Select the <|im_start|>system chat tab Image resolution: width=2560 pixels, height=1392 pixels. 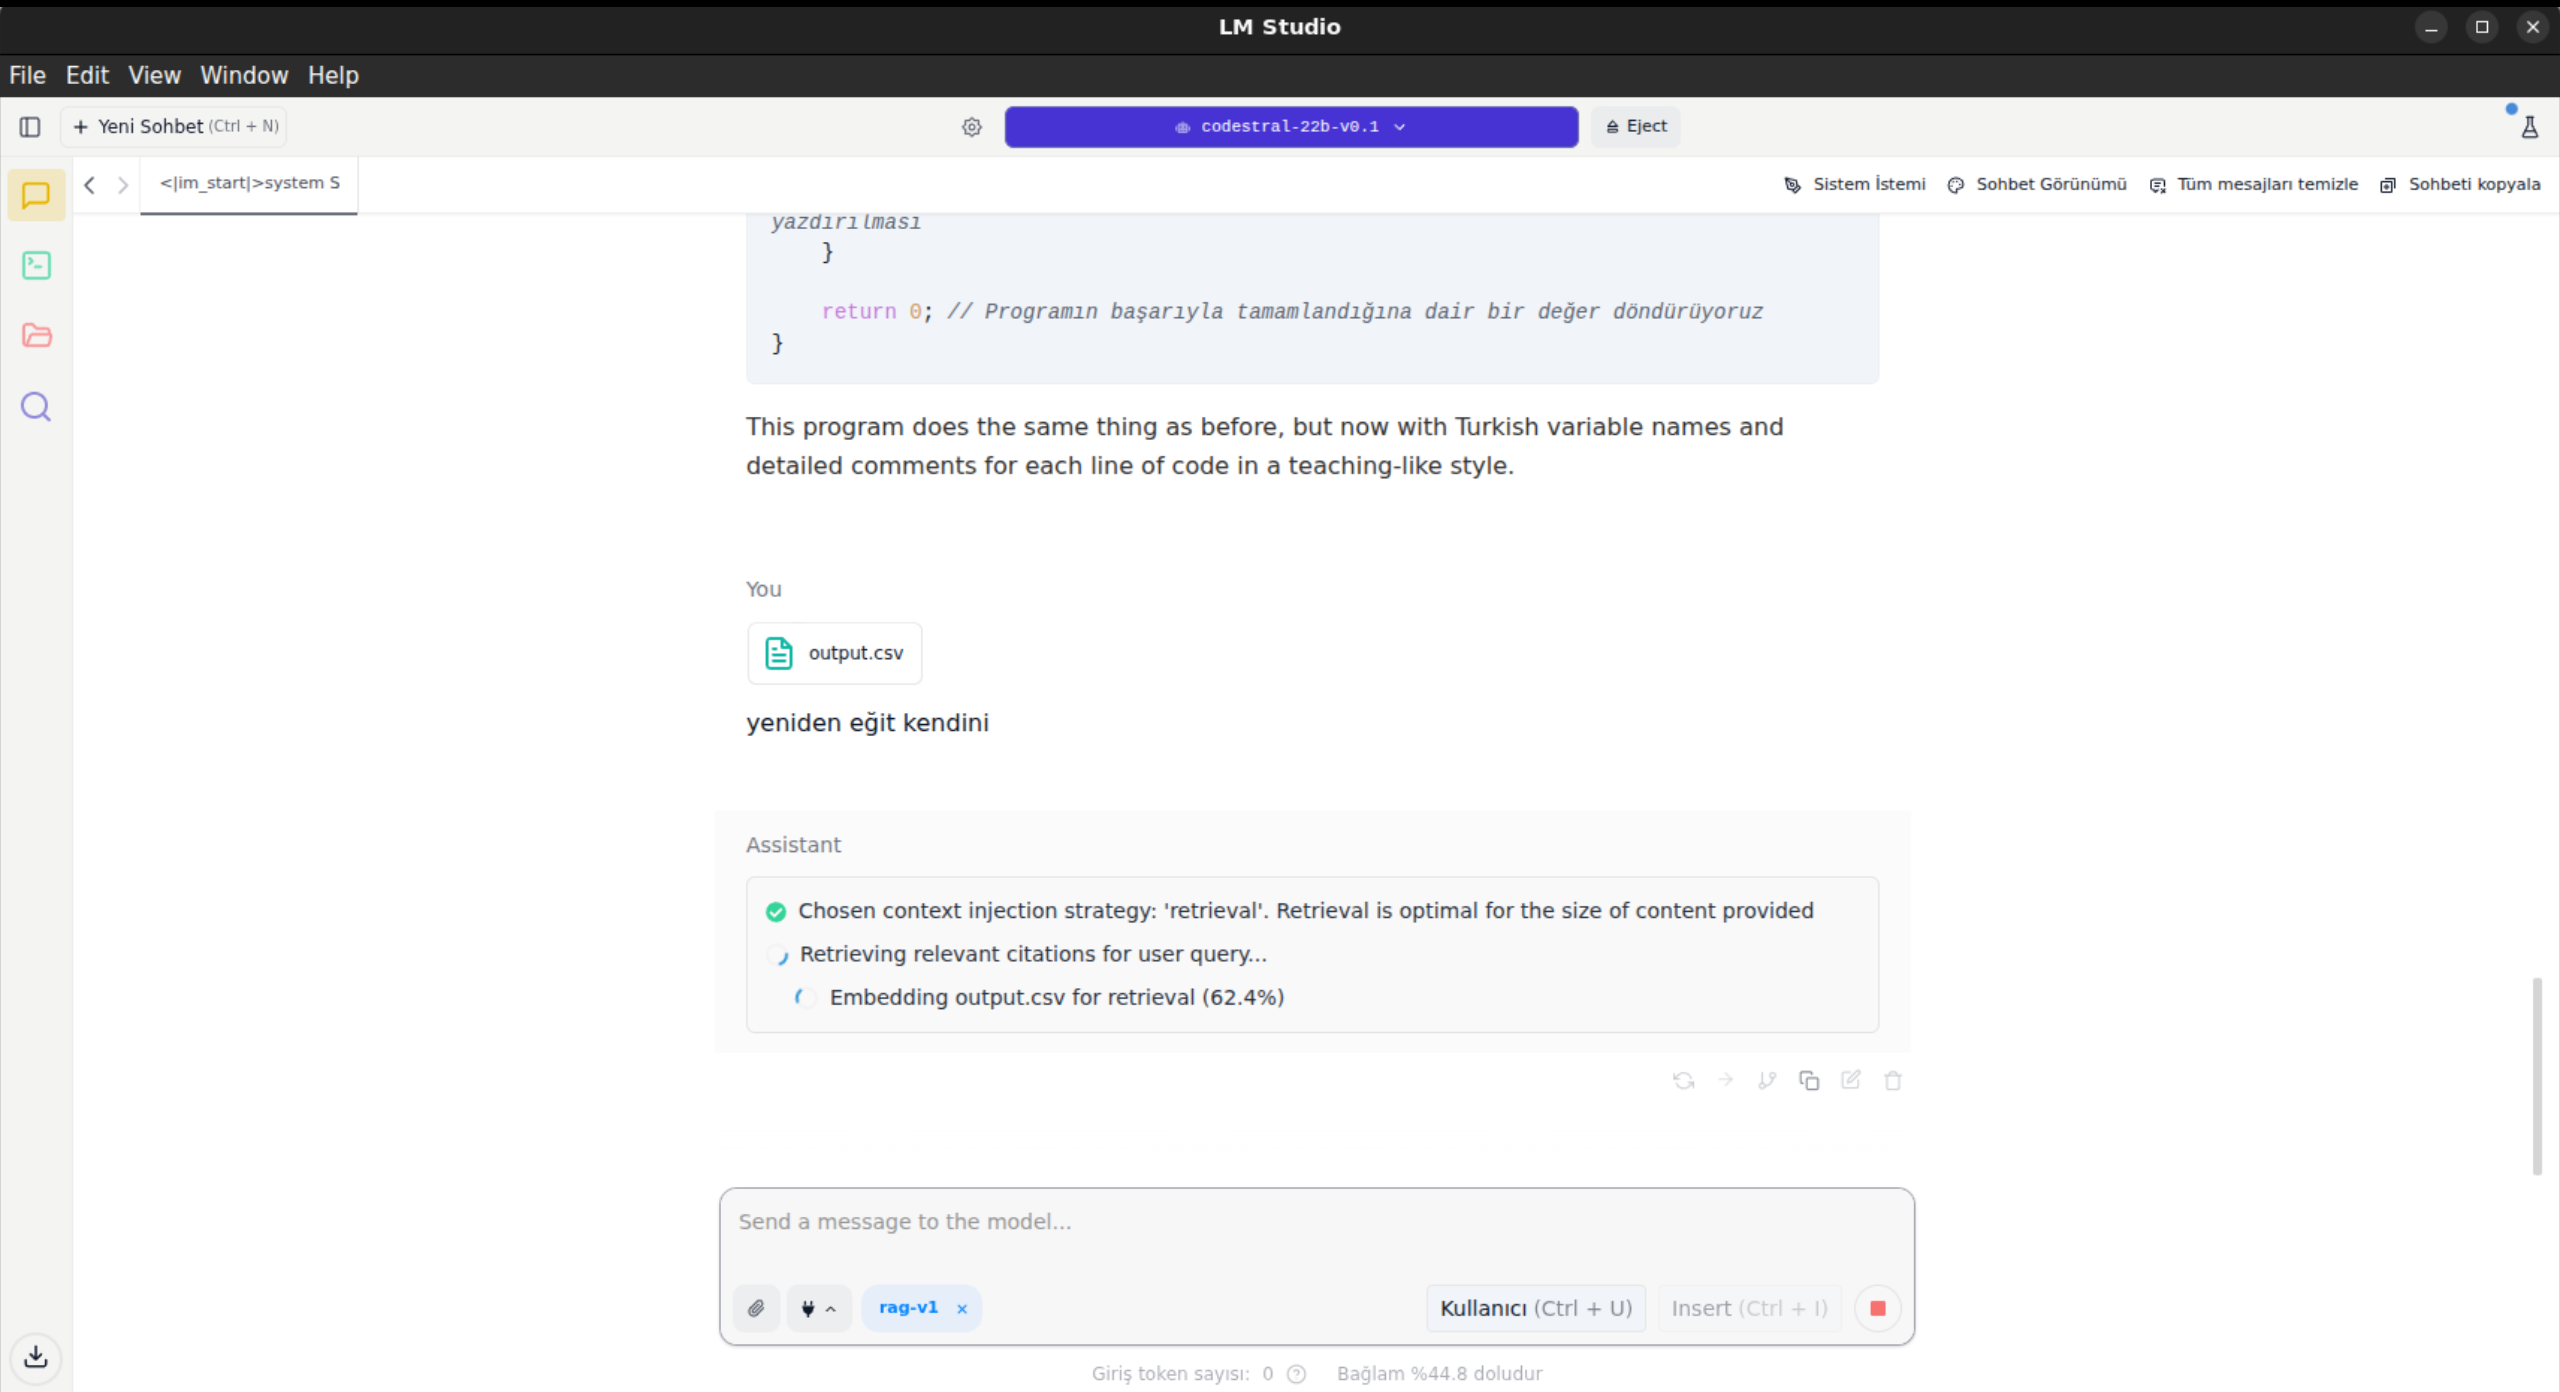[249, 183]
